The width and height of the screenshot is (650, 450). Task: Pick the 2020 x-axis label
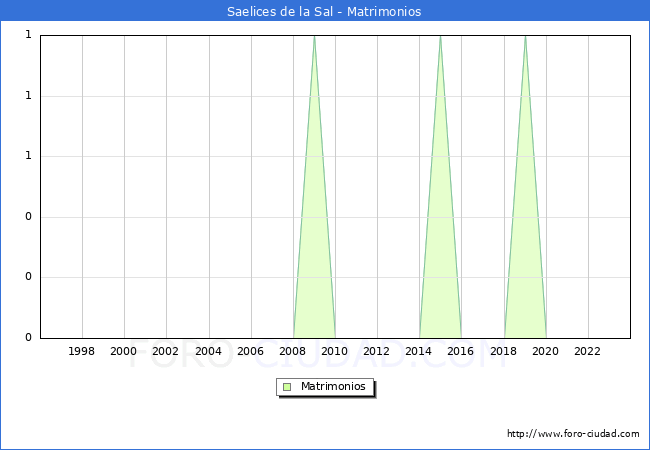pos(546,351)
